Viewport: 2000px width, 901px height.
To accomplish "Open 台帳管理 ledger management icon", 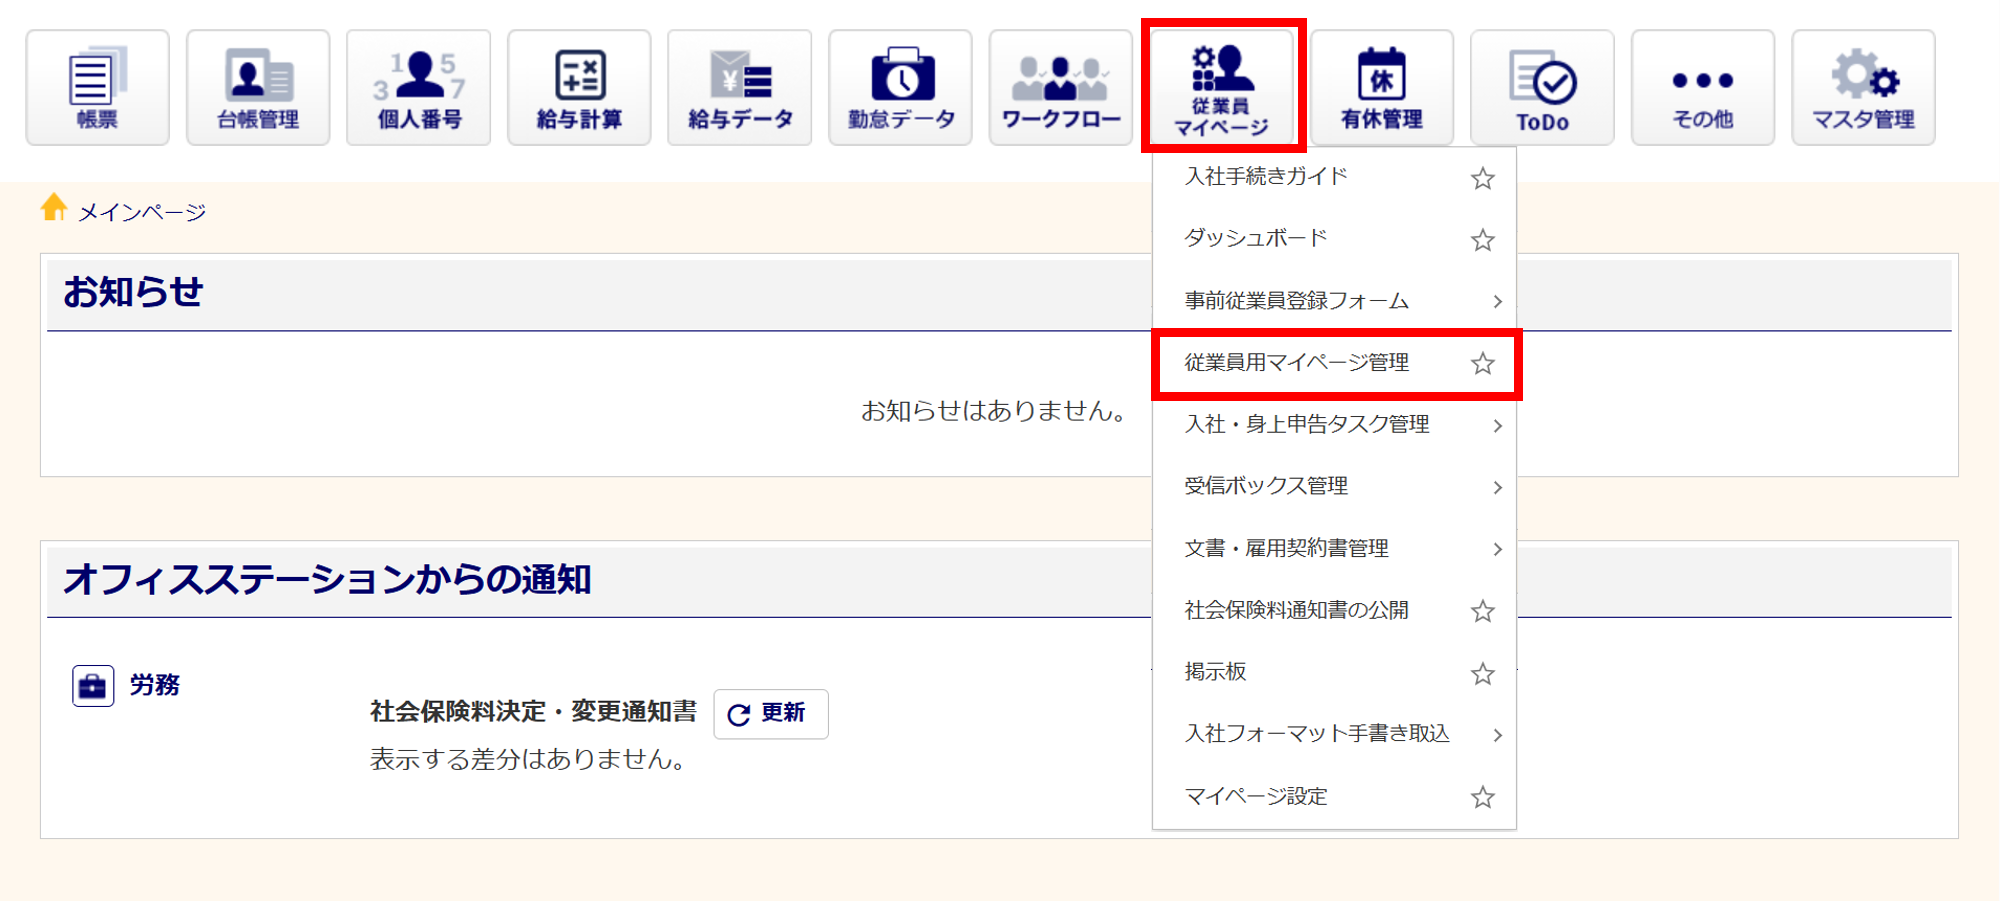I will [258, 88].
